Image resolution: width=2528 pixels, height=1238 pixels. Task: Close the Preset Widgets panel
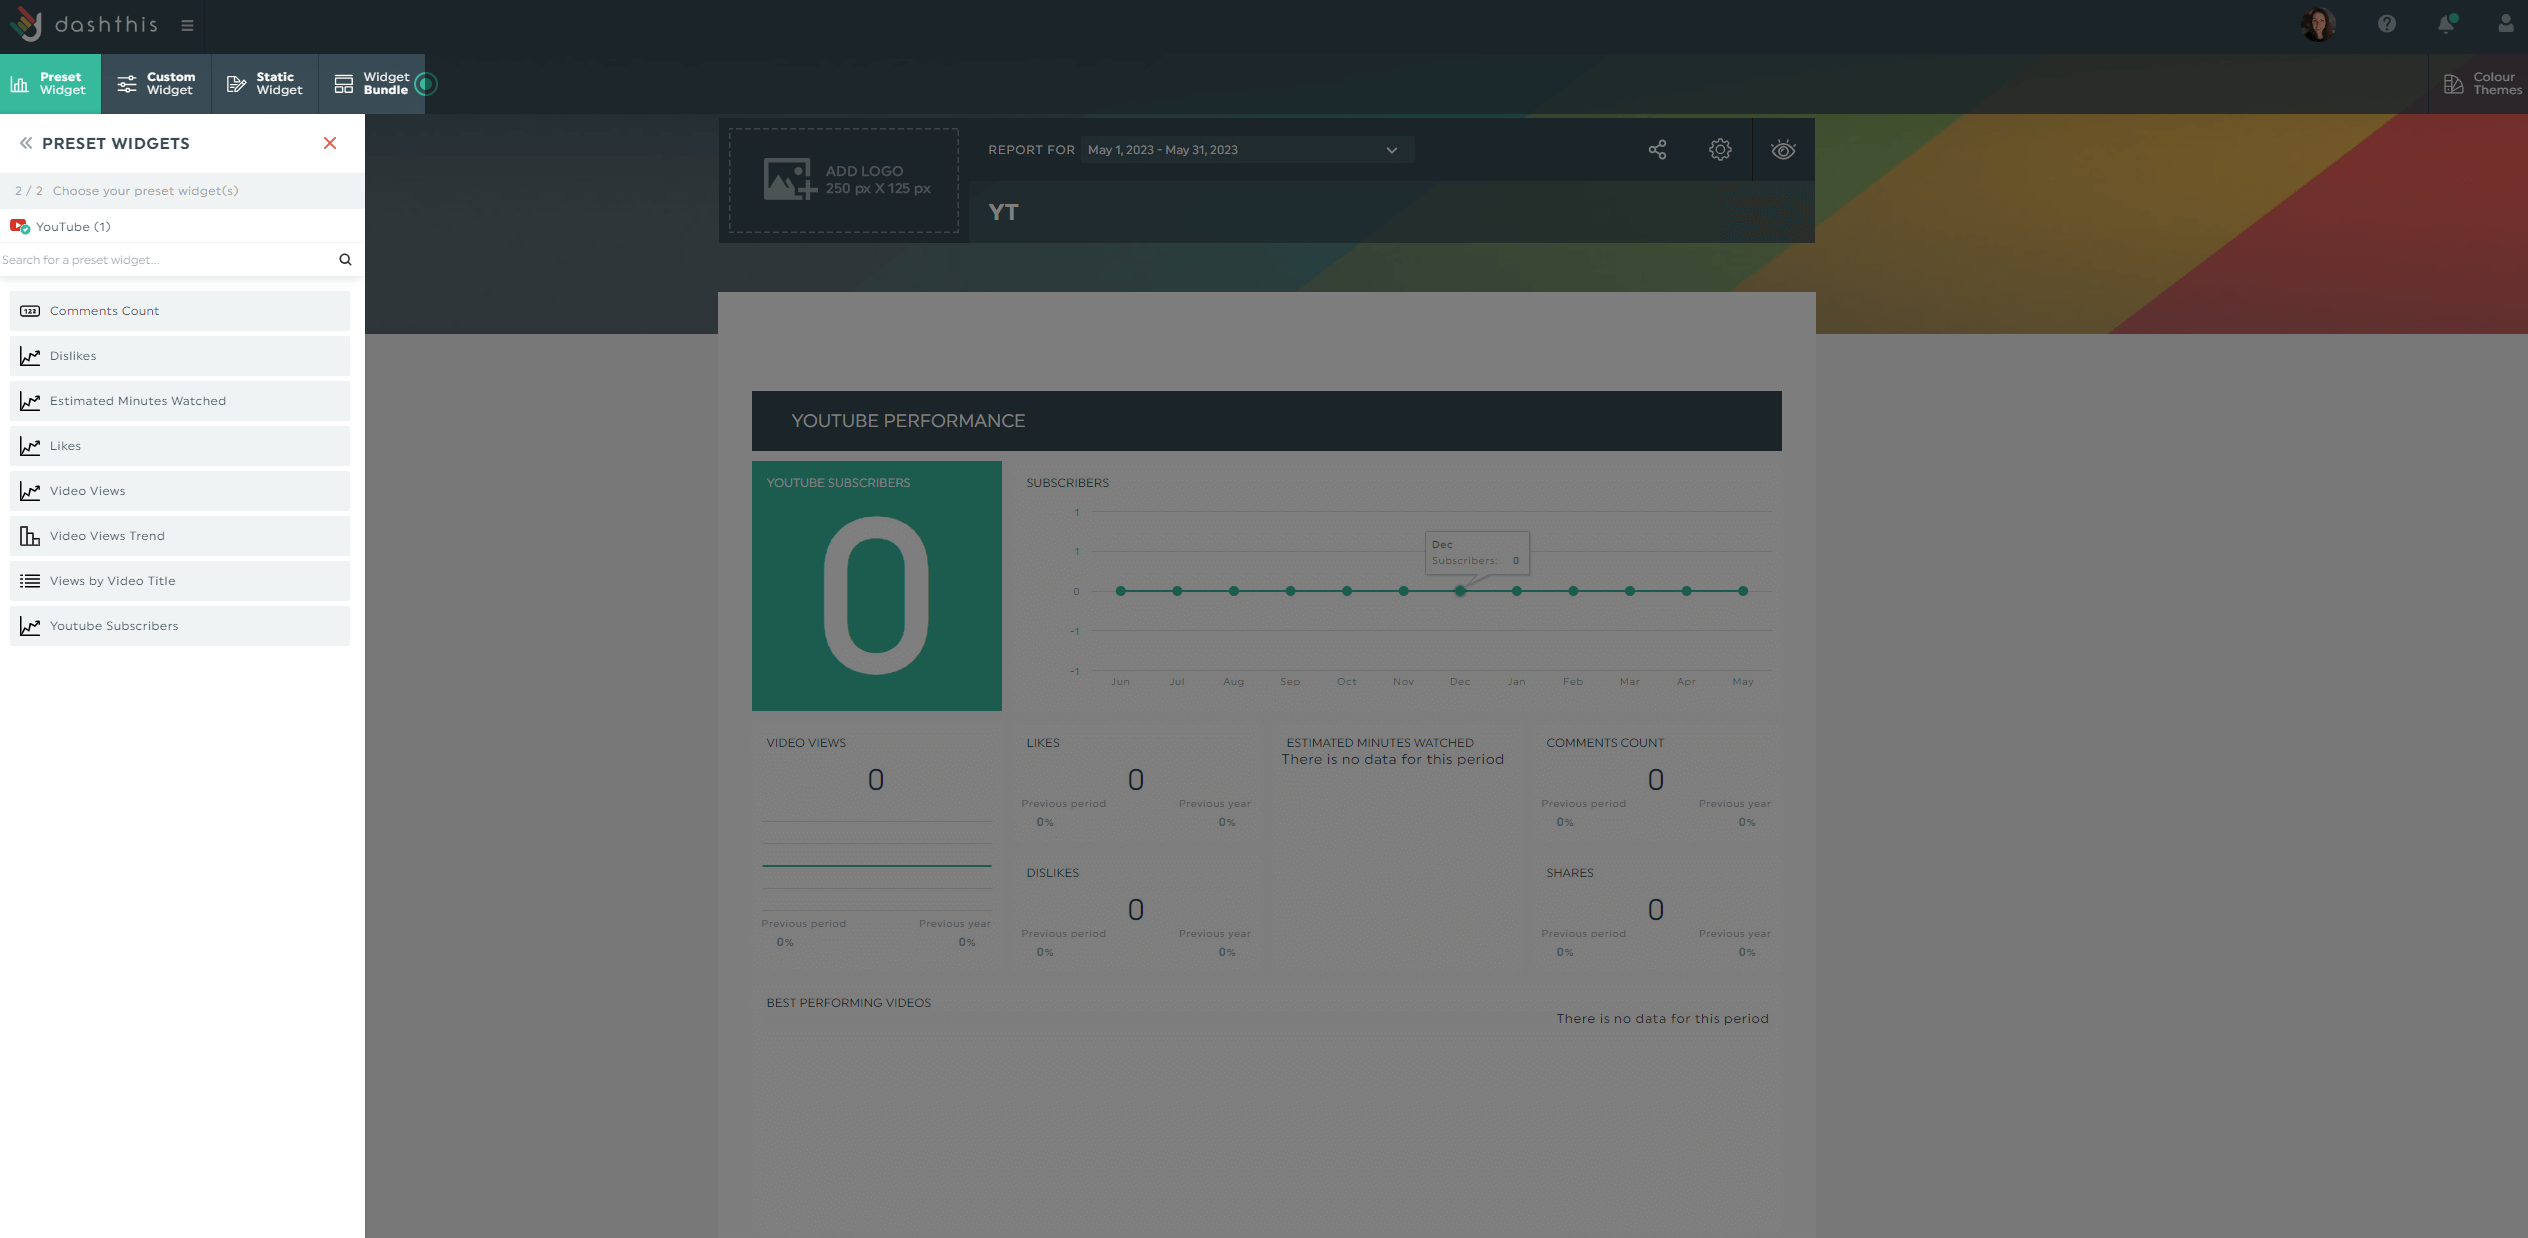point(330,143)
